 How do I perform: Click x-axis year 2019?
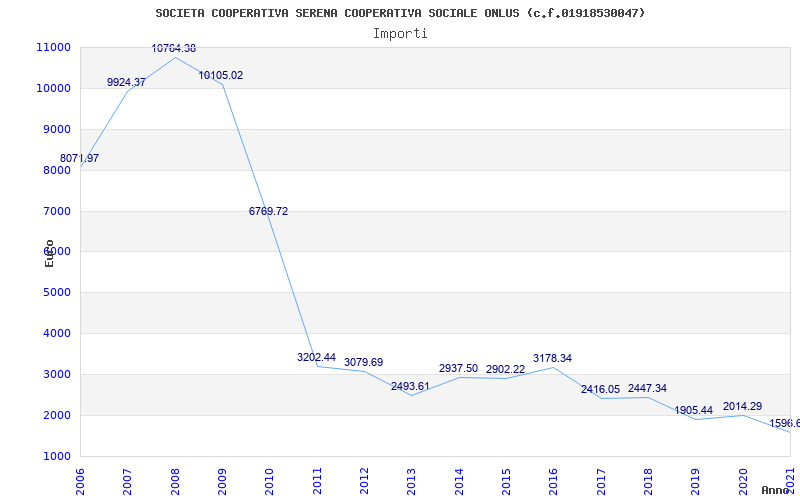(x=696, y=482)
